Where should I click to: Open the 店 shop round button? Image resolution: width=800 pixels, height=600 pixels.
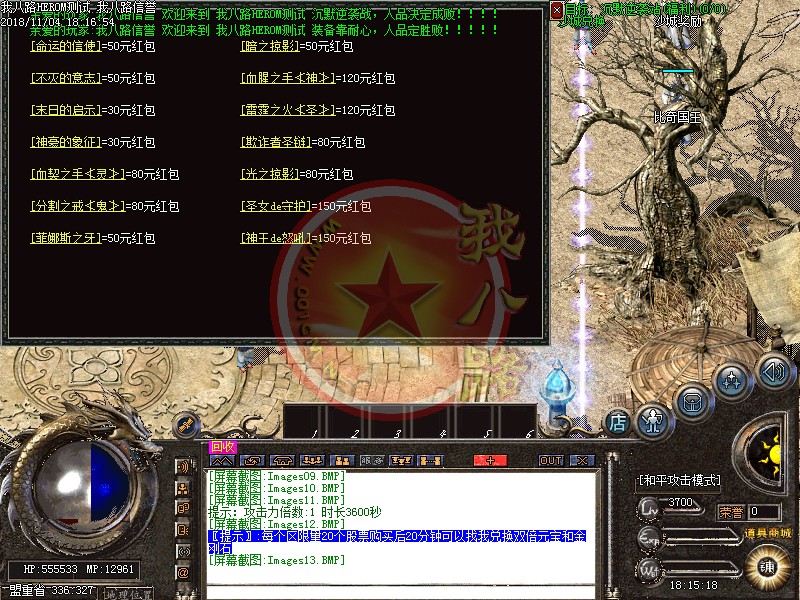point(618,422)
